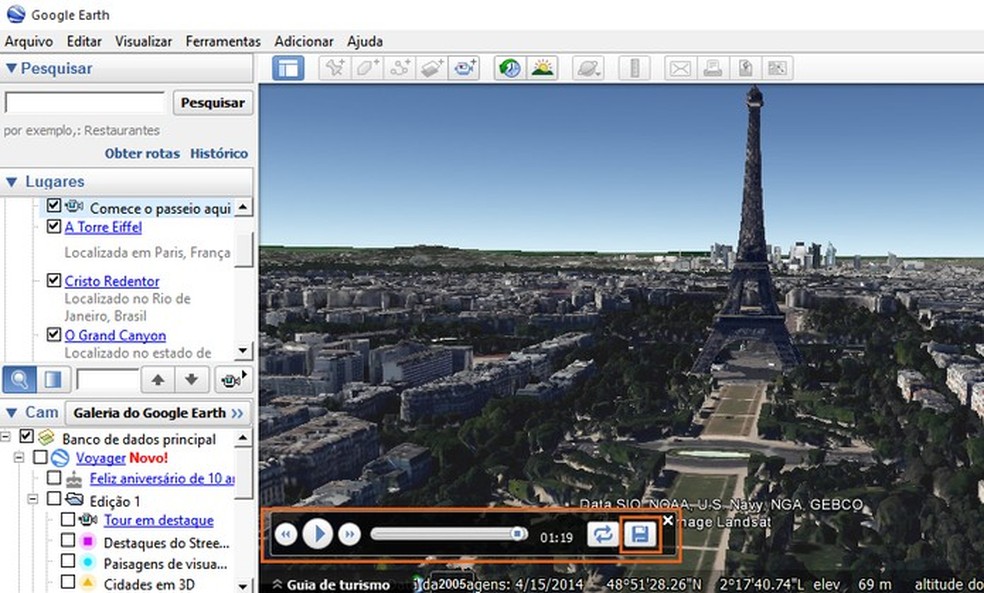Email the current view
This screenshot has height=593, width=984.
[679, 67]
